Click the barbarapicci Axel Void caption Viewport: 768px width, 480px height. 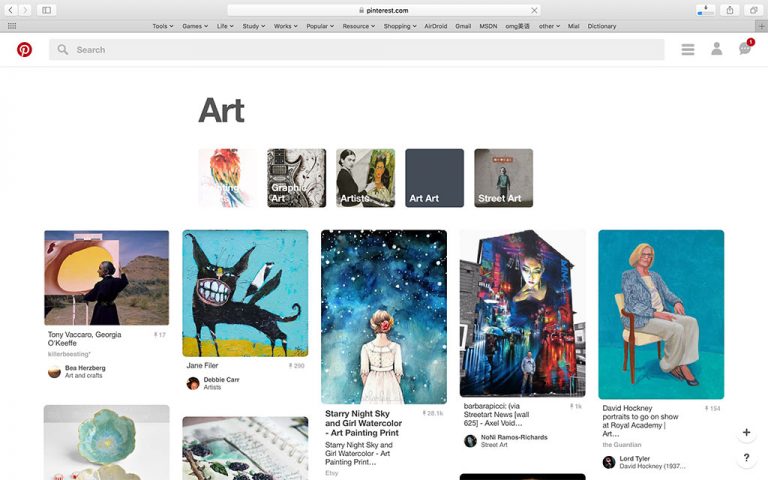point(497,414)
